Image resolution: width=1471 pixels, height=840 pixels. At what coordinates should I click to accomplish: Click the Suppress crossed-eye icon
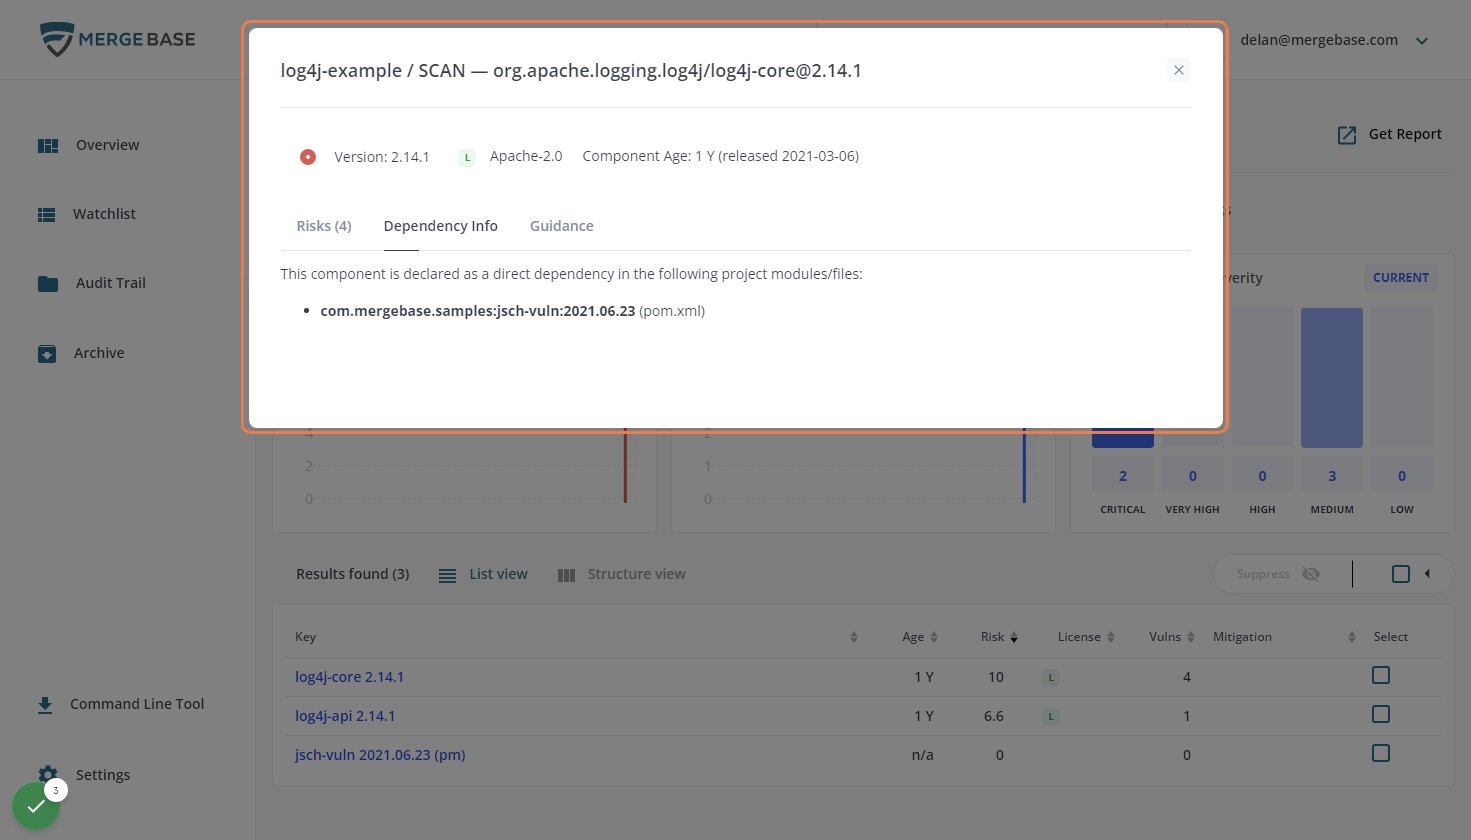pyautogui.click(x=1311, y=574)
